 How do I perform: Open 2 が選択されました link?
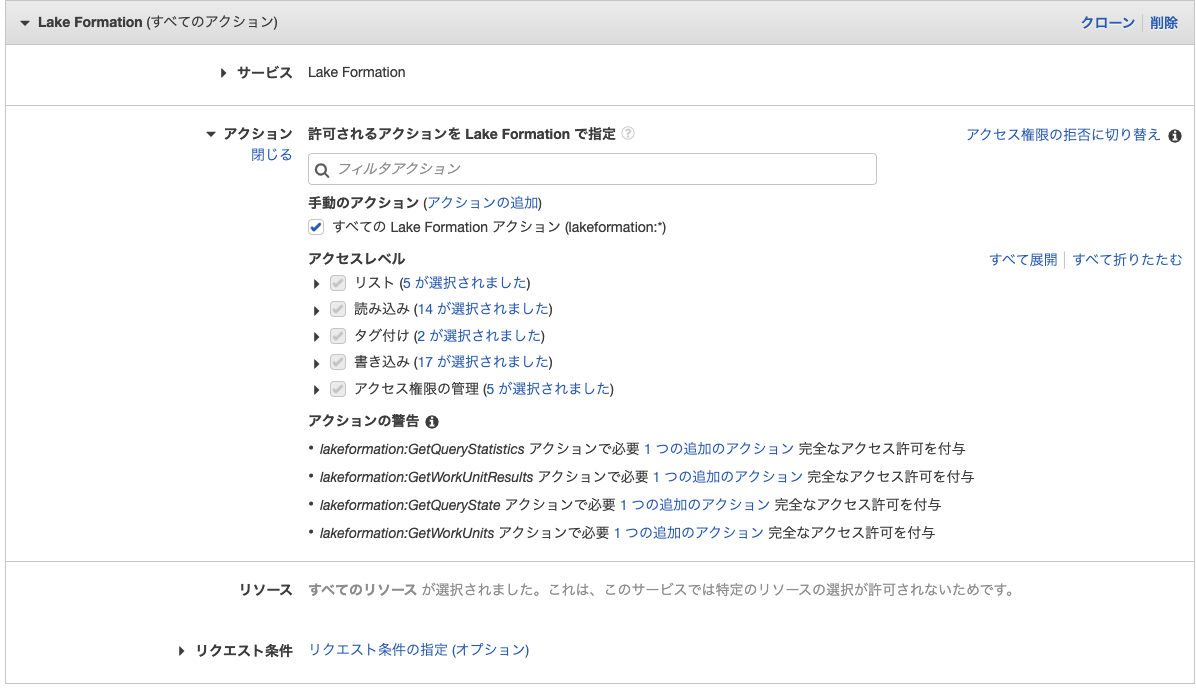pyautogui.click(x=479, y=336)
